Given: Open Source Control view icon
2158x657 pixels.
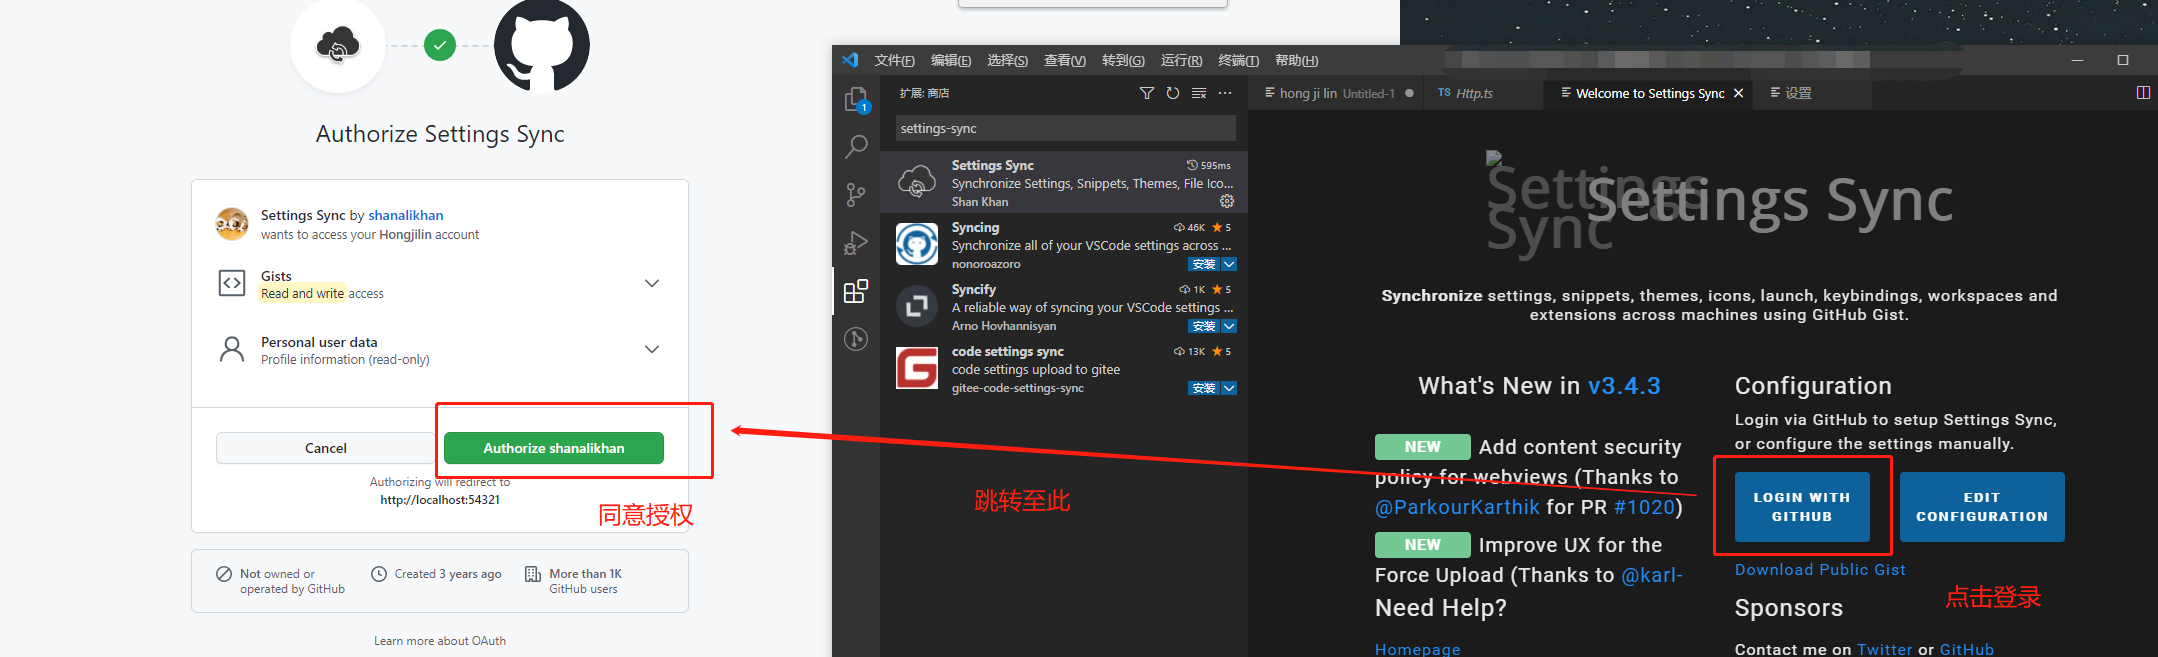Looking at the screenshot, I should (856, 195).
